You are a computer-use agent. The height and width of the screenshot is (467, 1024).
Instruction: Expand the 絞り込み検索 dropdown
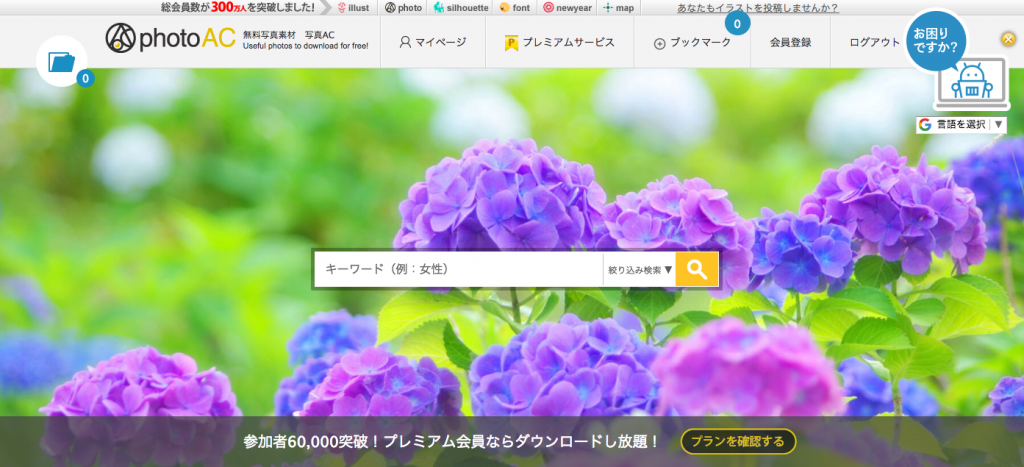pos(640,269)
